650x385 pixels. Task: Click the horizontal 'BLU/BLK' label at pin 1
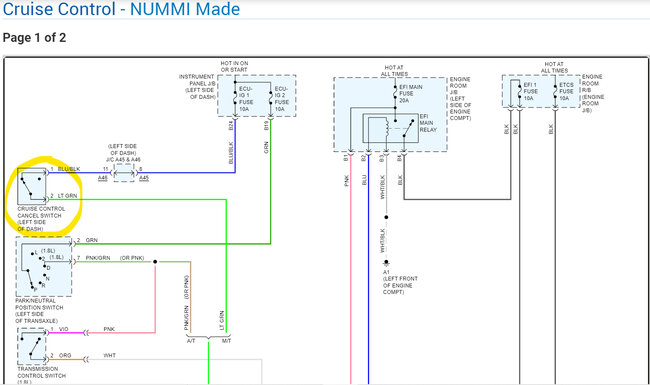[x=69, y=169]
